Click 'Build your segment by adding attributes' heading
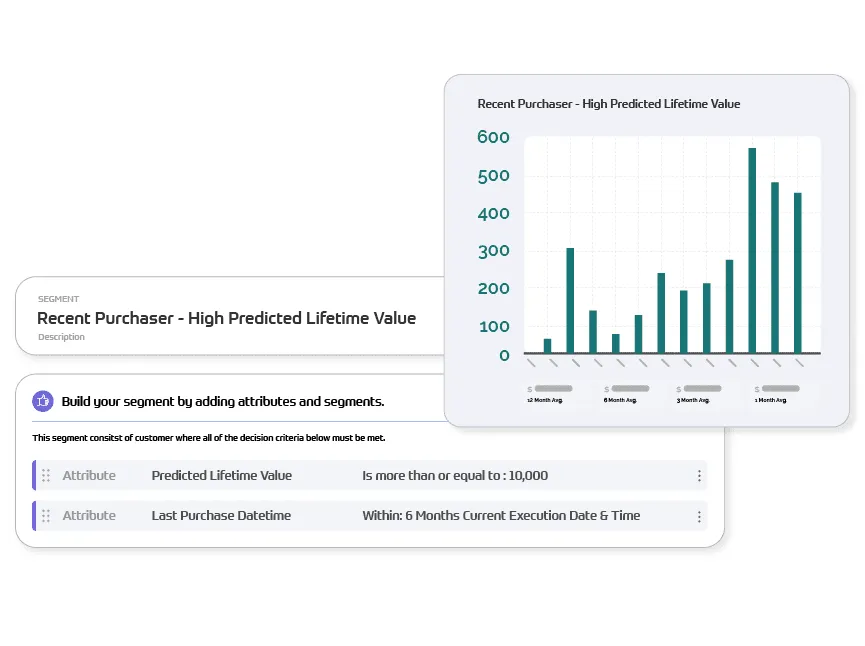 pyautogui.click(x=223, y=401)
